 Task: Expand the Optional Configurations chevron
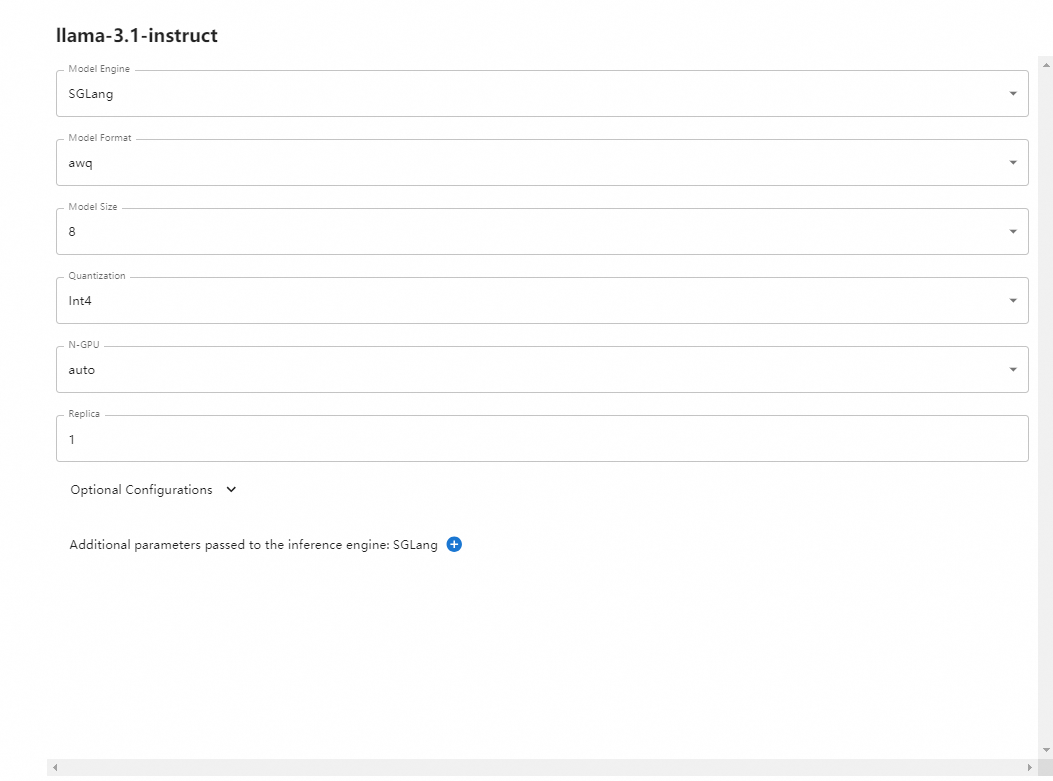(231, 490)
